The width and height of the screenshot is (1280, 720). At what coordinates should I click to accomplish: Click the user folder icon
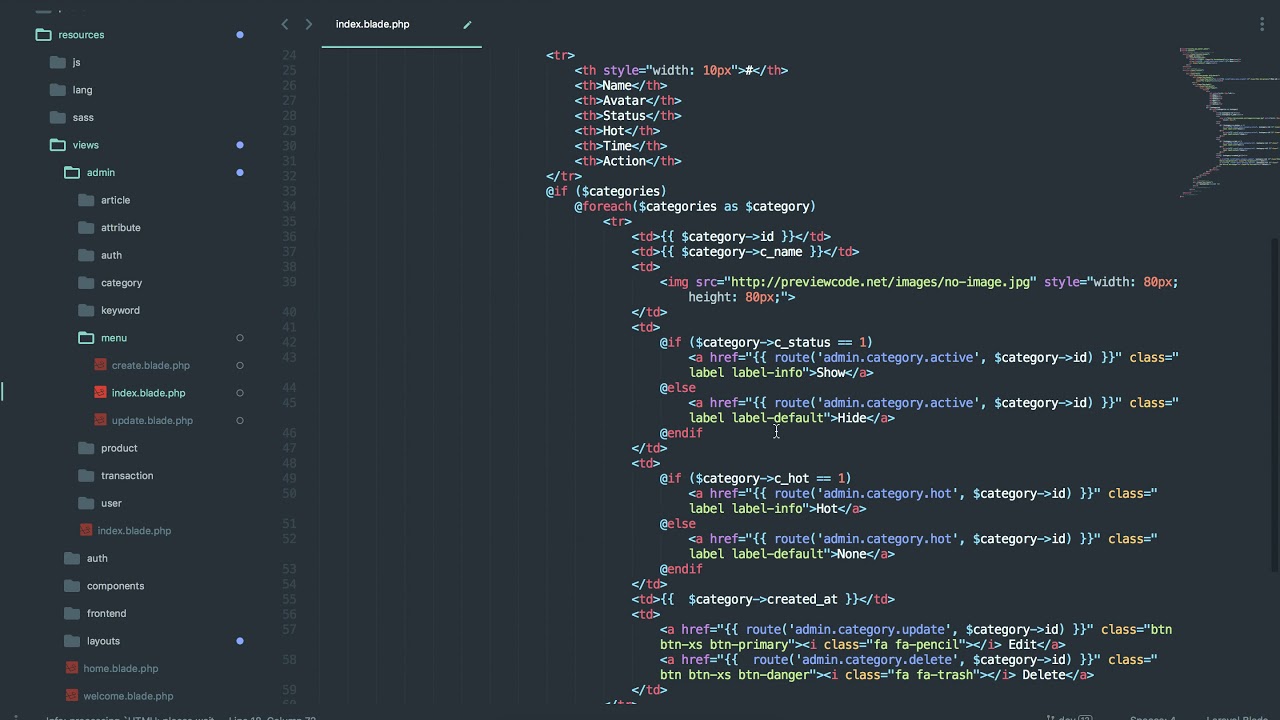coord(86,503)
